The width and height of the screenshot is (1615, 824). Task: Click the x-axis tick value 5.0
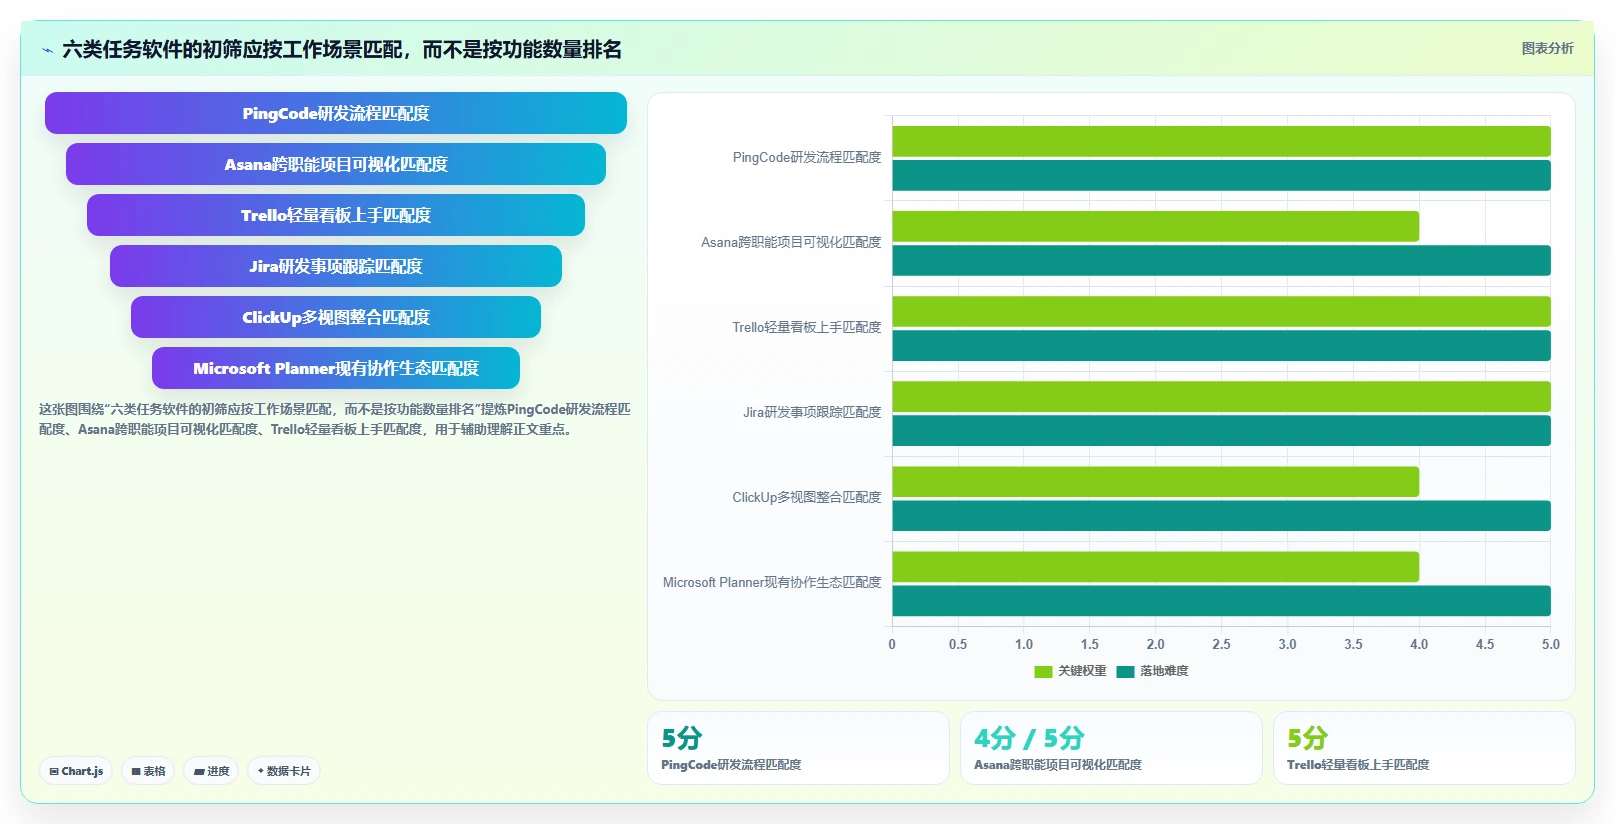[1550, 644]
